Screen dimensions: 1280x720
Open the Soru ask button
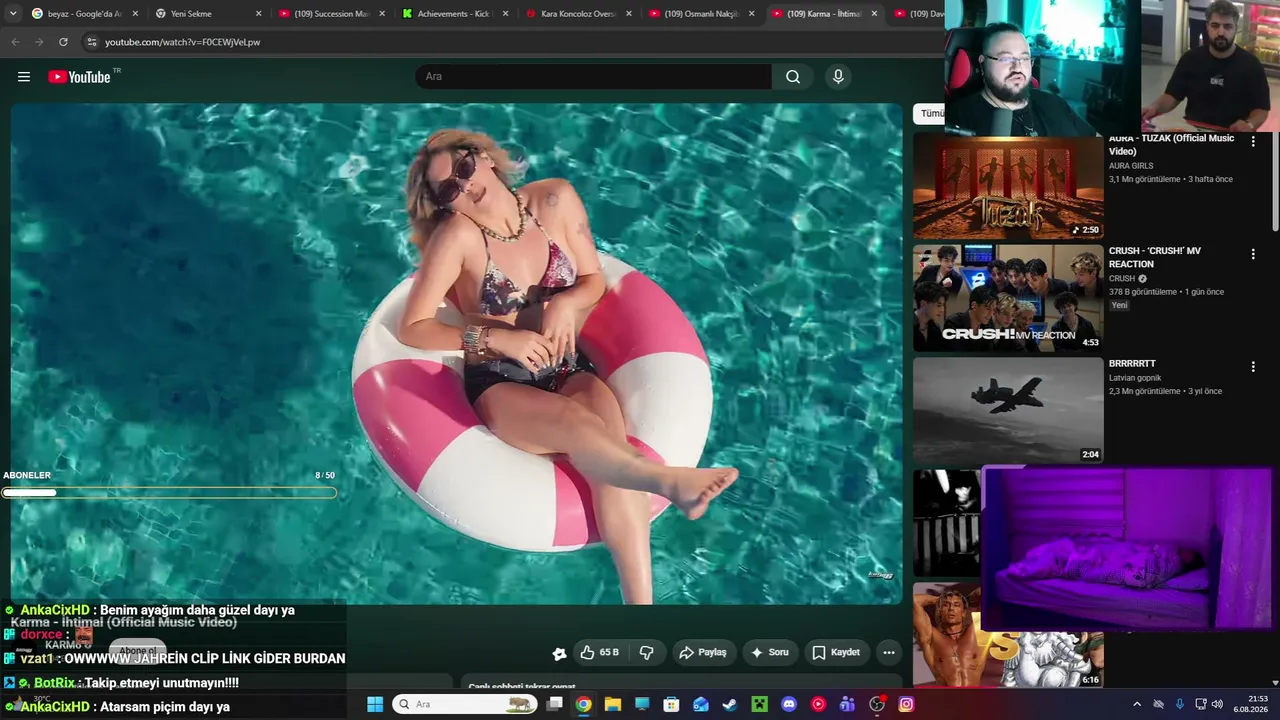click(x=770, y=652)
